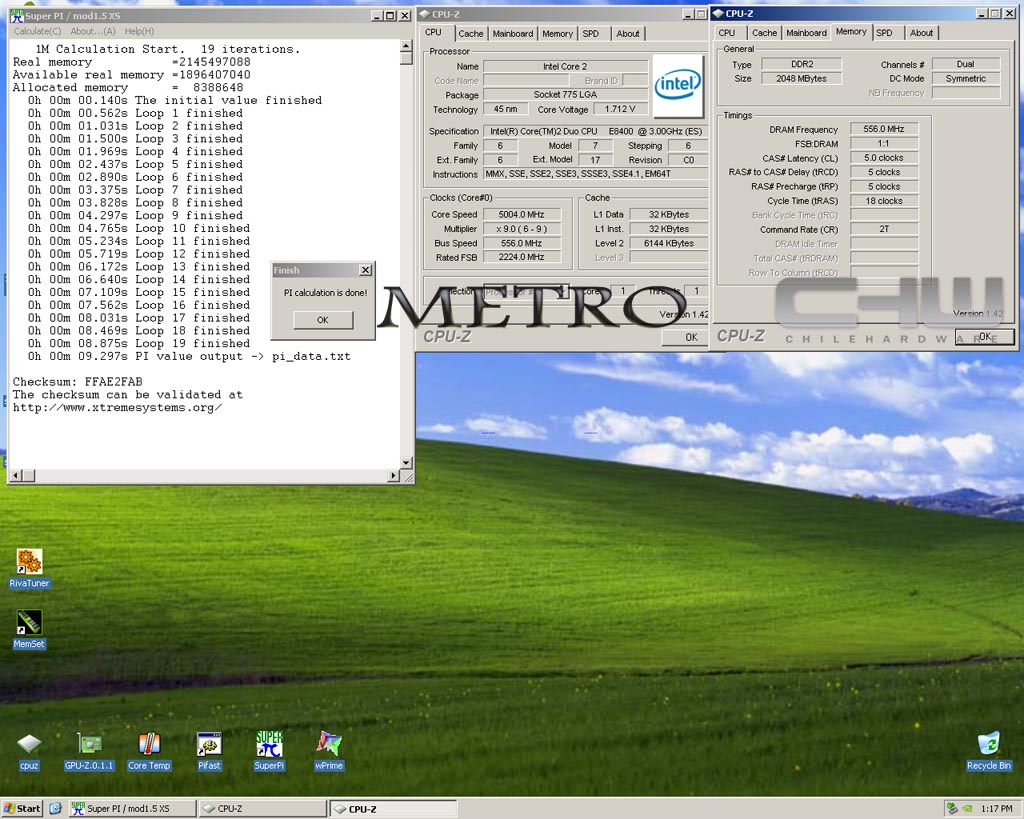Open the RivaTuner desktop shortcut
1024x819 pixels.
point(29,568)
